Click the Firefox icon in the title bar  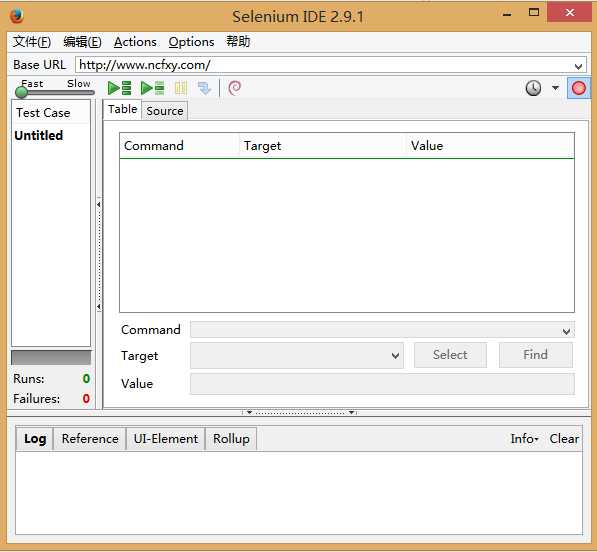pos(17,16)
